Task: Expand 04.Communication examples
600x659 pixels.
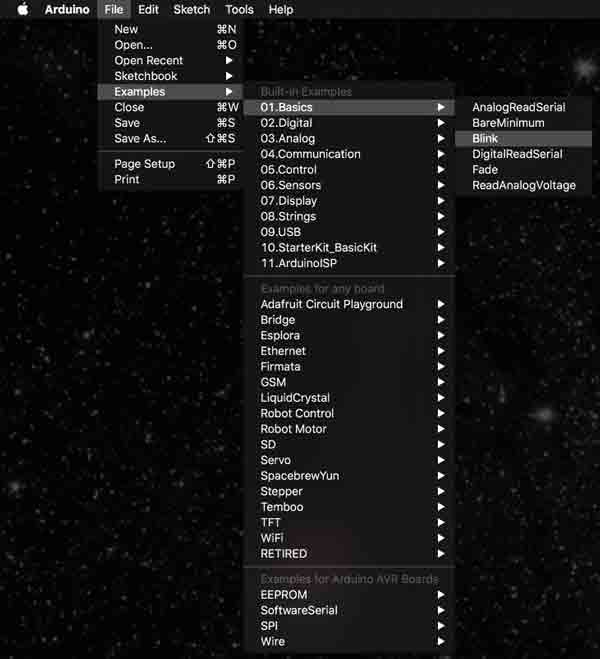Action: (x=350, y=154)
